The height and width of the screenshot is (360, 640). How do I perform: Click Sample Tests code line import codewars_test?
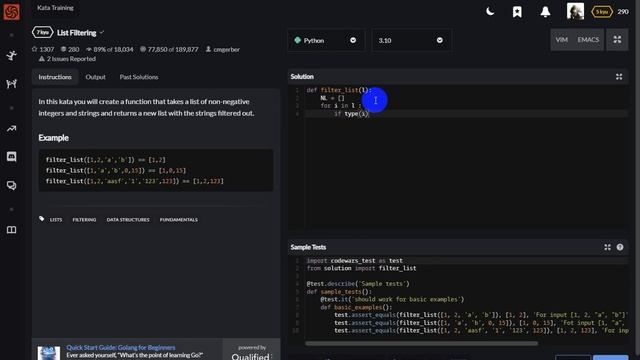point(355,260)
